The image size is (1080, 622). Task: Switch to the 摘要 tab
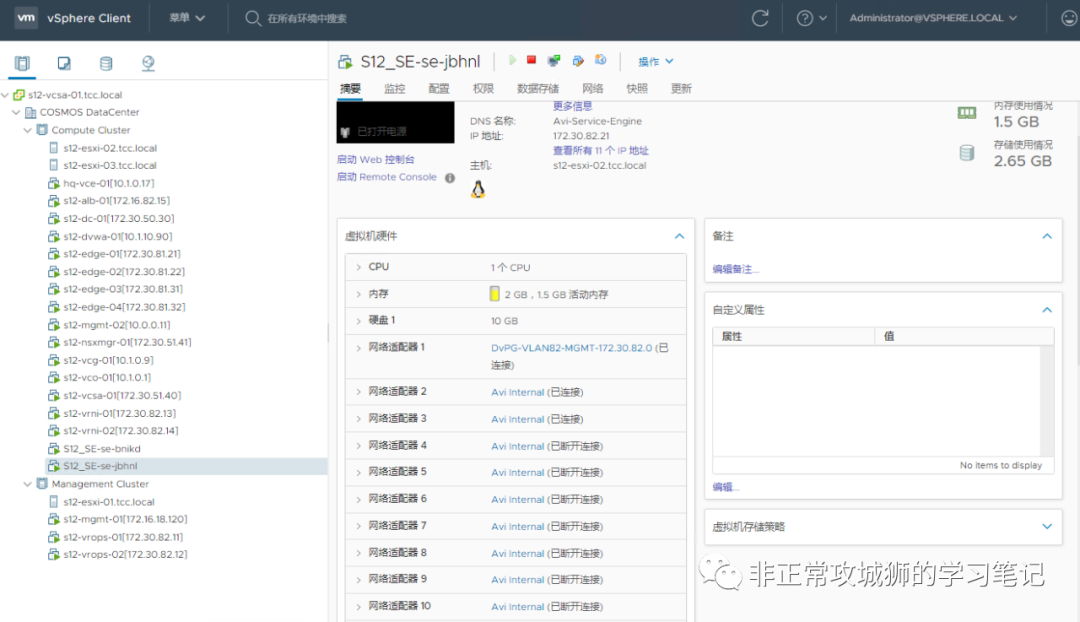pyautogui.click(x=350, y=89)
